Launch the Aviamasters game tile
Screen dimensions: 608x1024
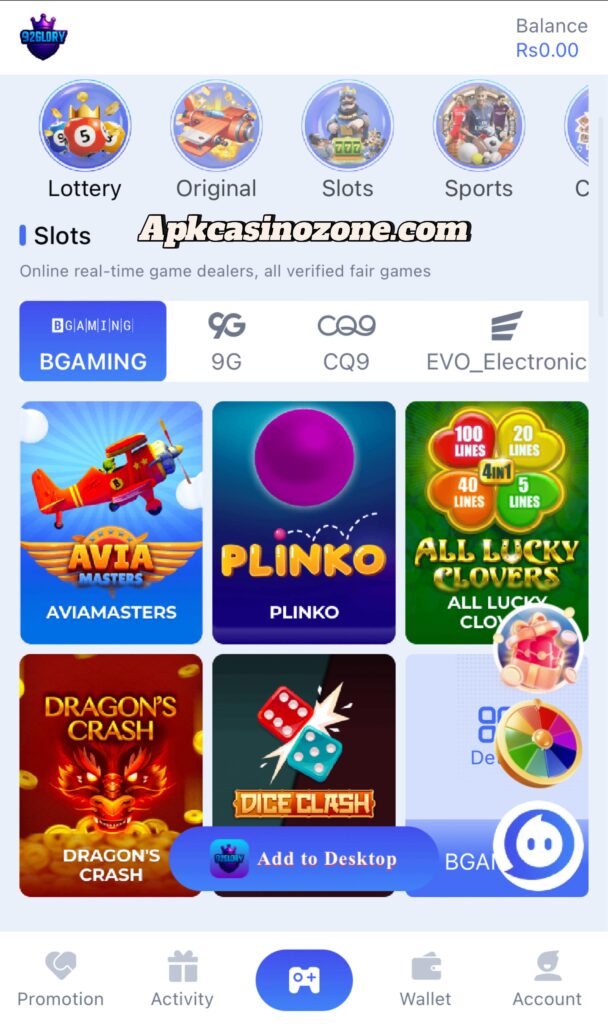[111, 522]
